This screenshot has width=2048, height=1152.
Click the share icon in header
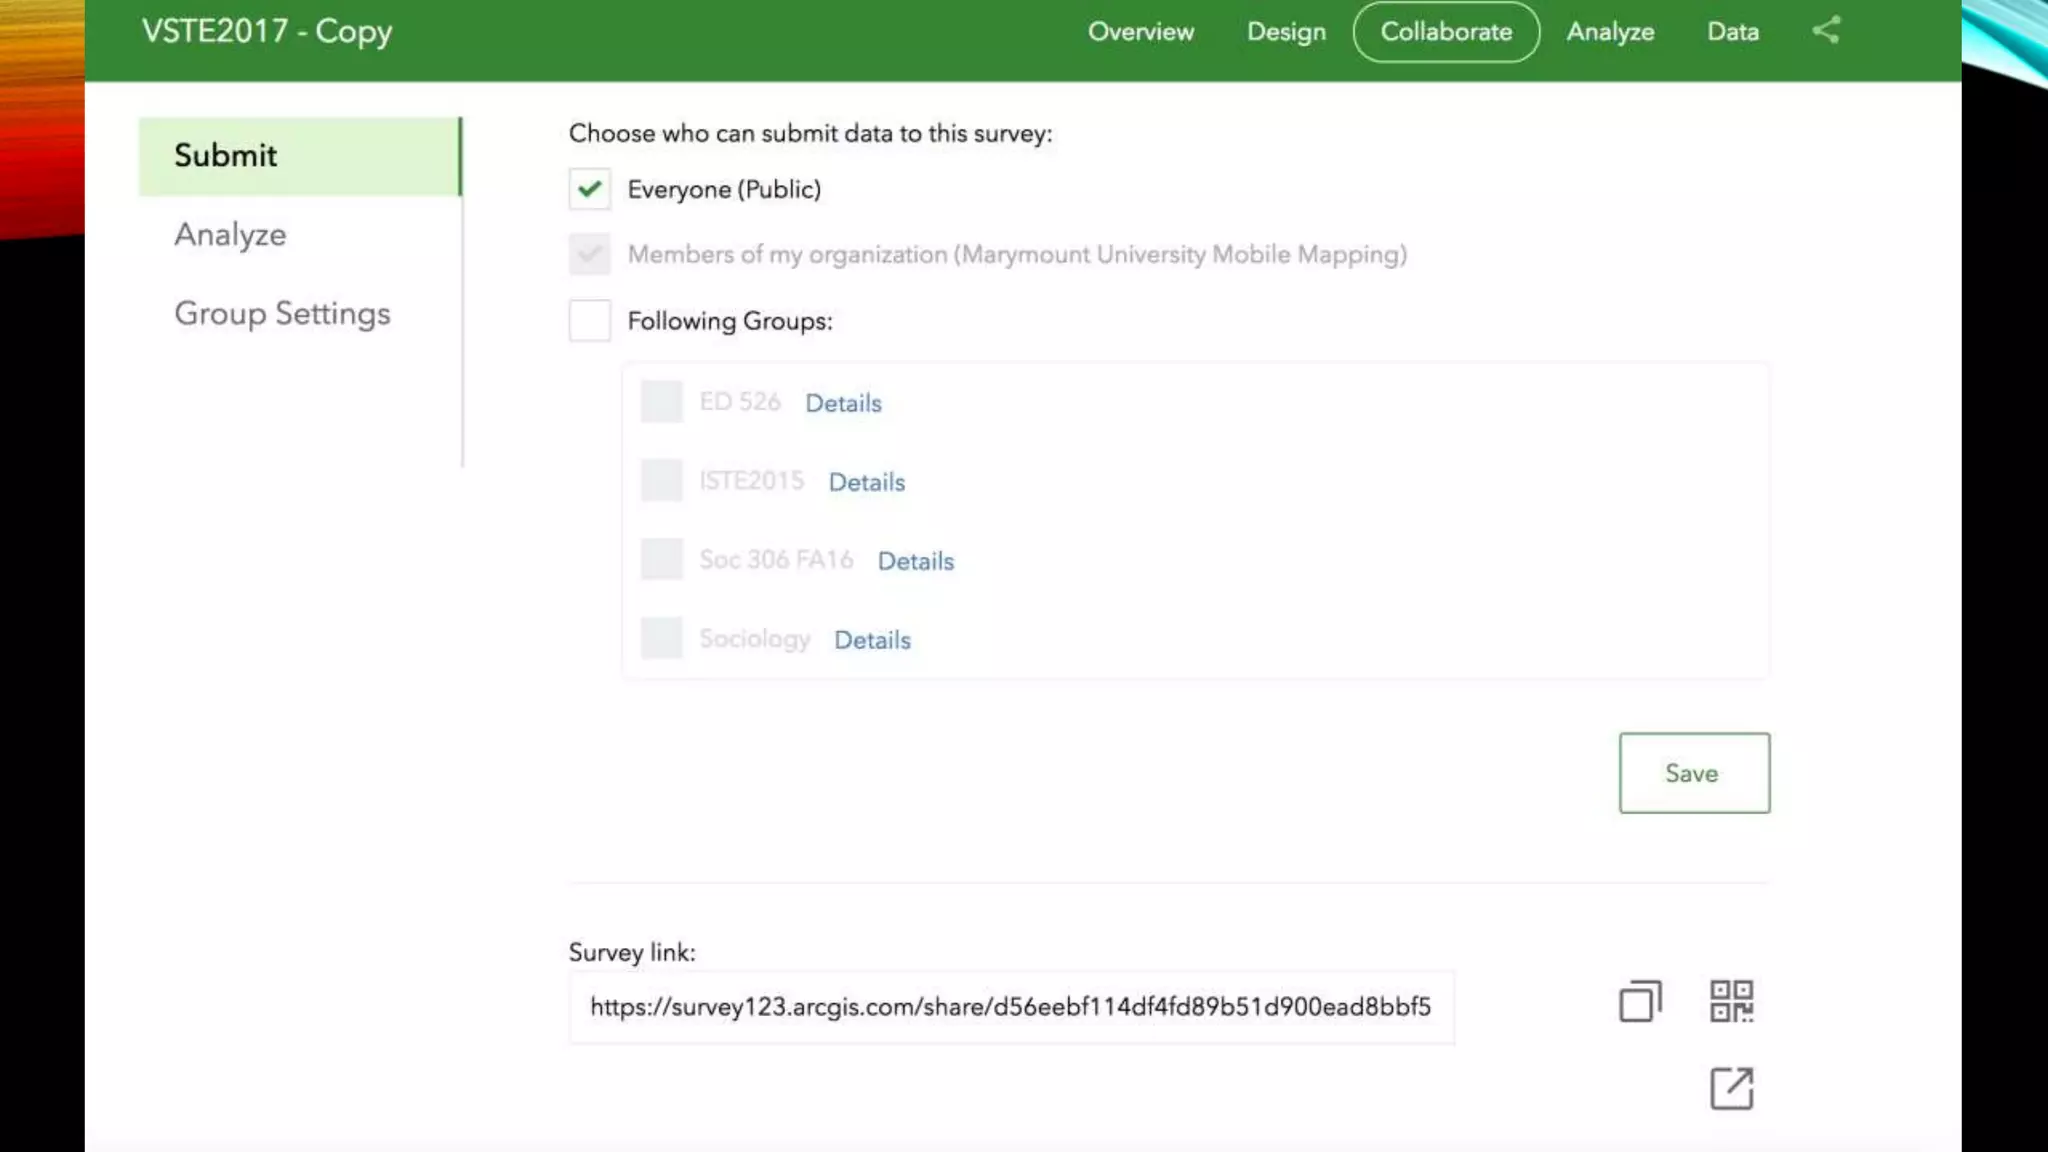pyautogui.click(x=1826, y=30)
